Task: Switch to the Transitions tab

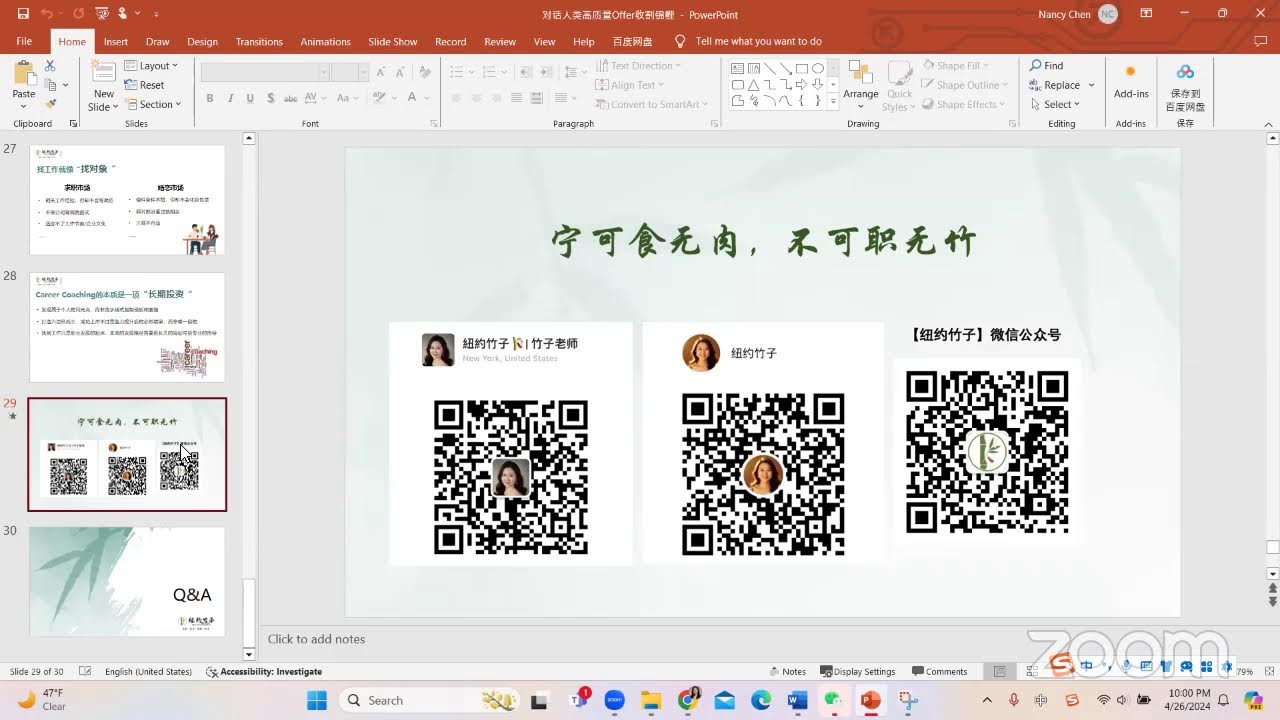Action: 259,42
